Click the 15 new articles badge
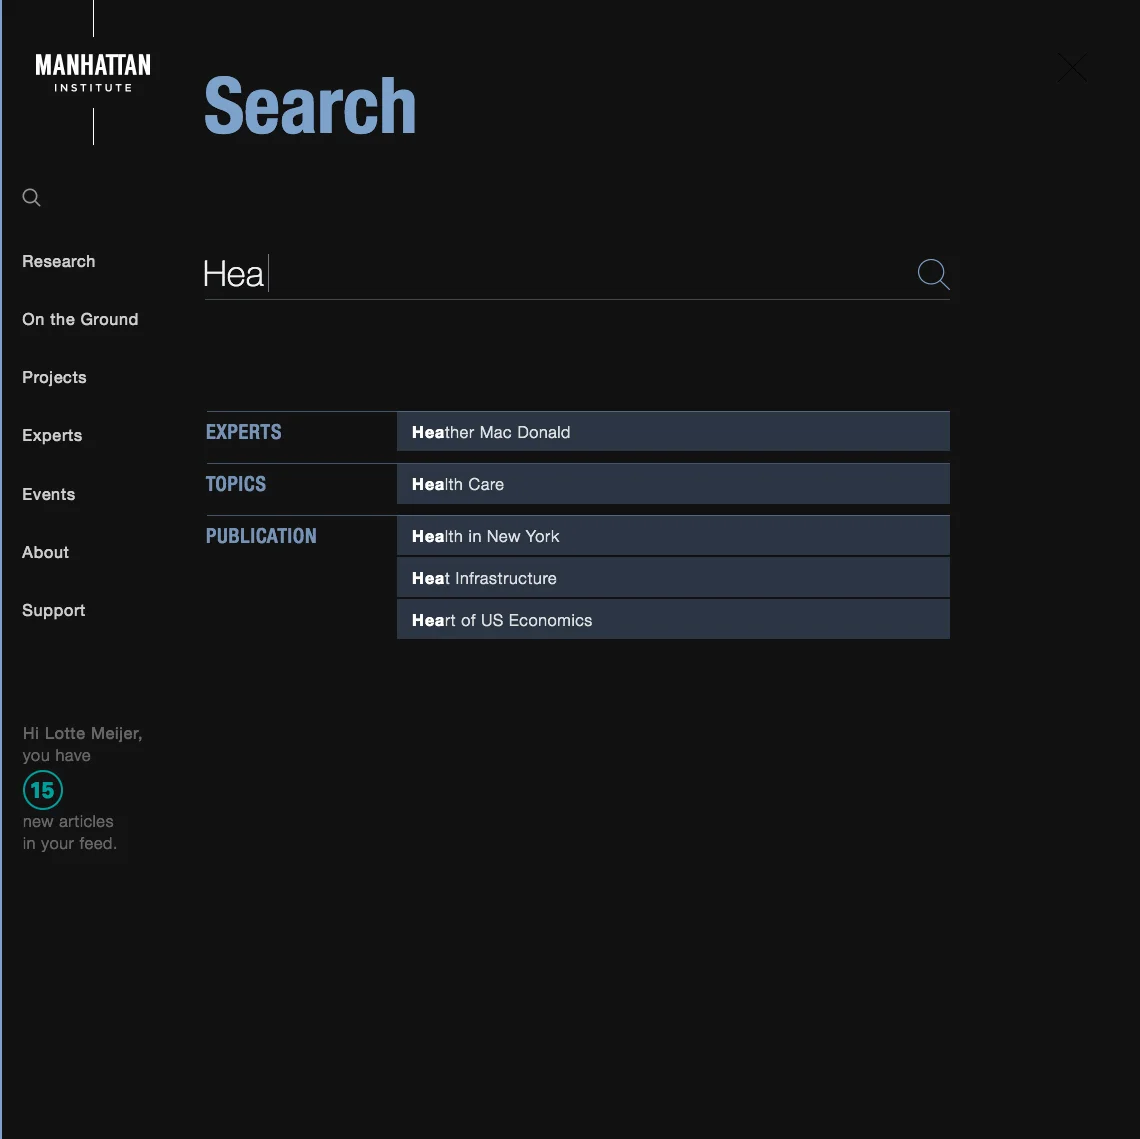 pyautogui.click(x=42, y=790)
